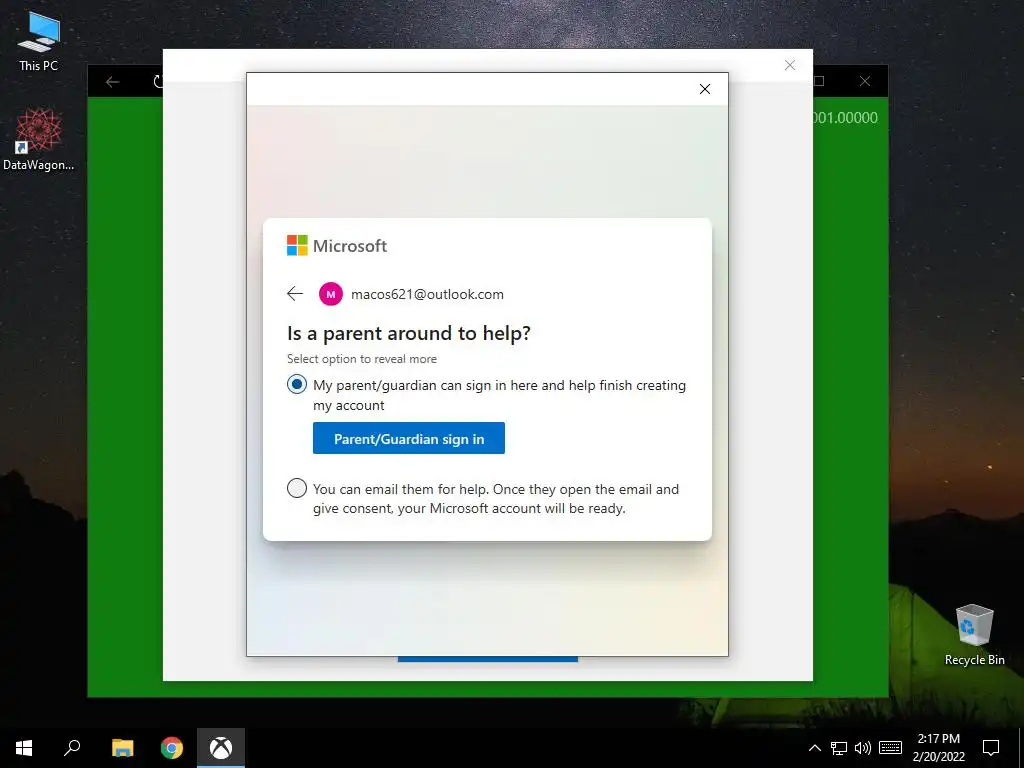Launch Google Chrome from taskbar
Viewport: 1024px width, 768px height.
pyautogui.click(x=172, y=748)
